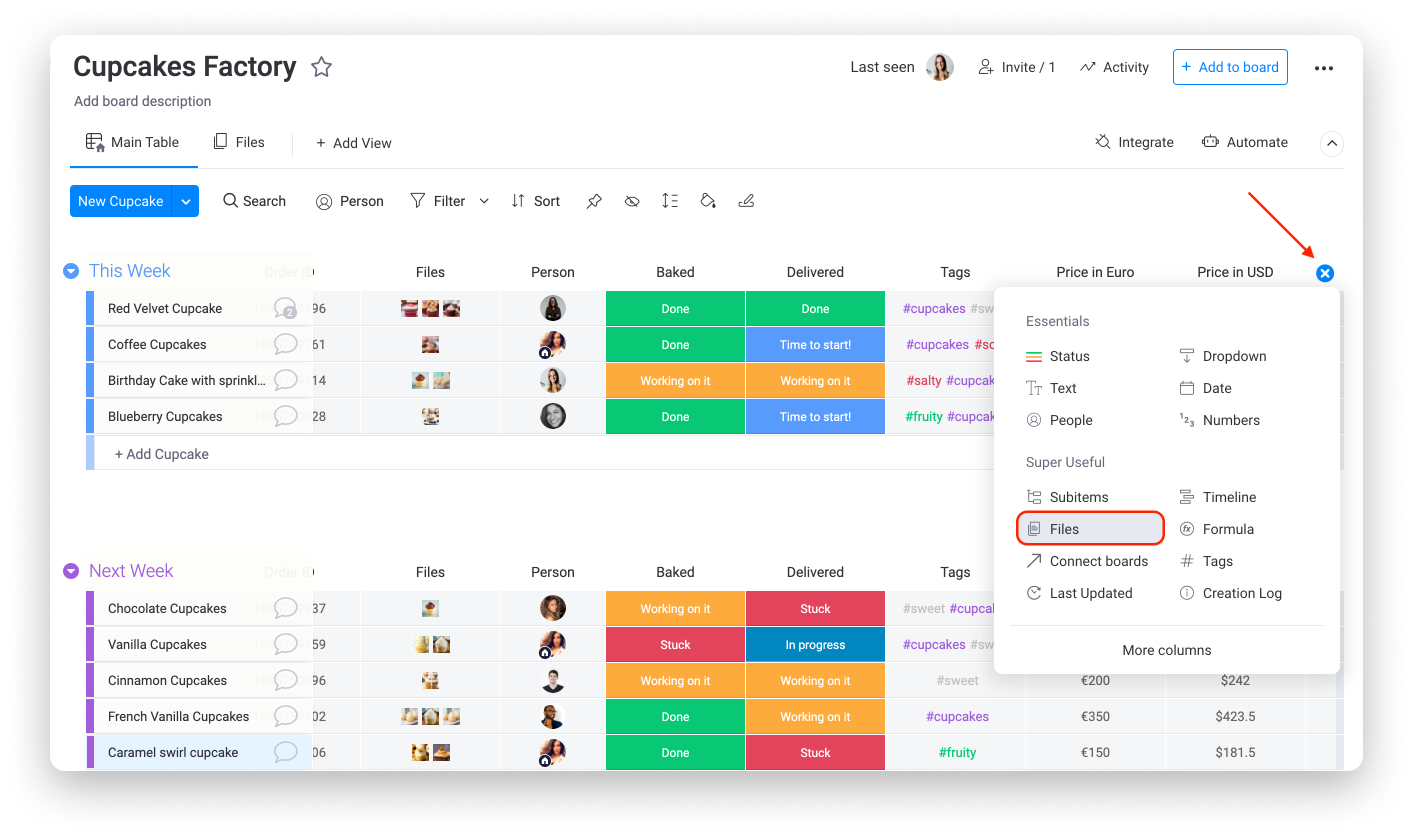Open the Person filter
The image size is (1413, 836).
350,201
